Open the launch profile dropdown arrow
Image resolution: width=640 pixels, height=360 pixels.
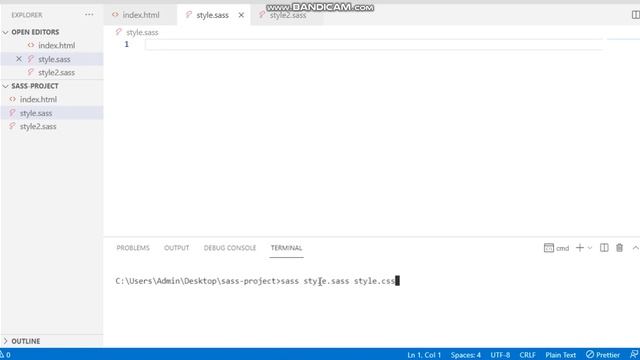tap(590, 248)
